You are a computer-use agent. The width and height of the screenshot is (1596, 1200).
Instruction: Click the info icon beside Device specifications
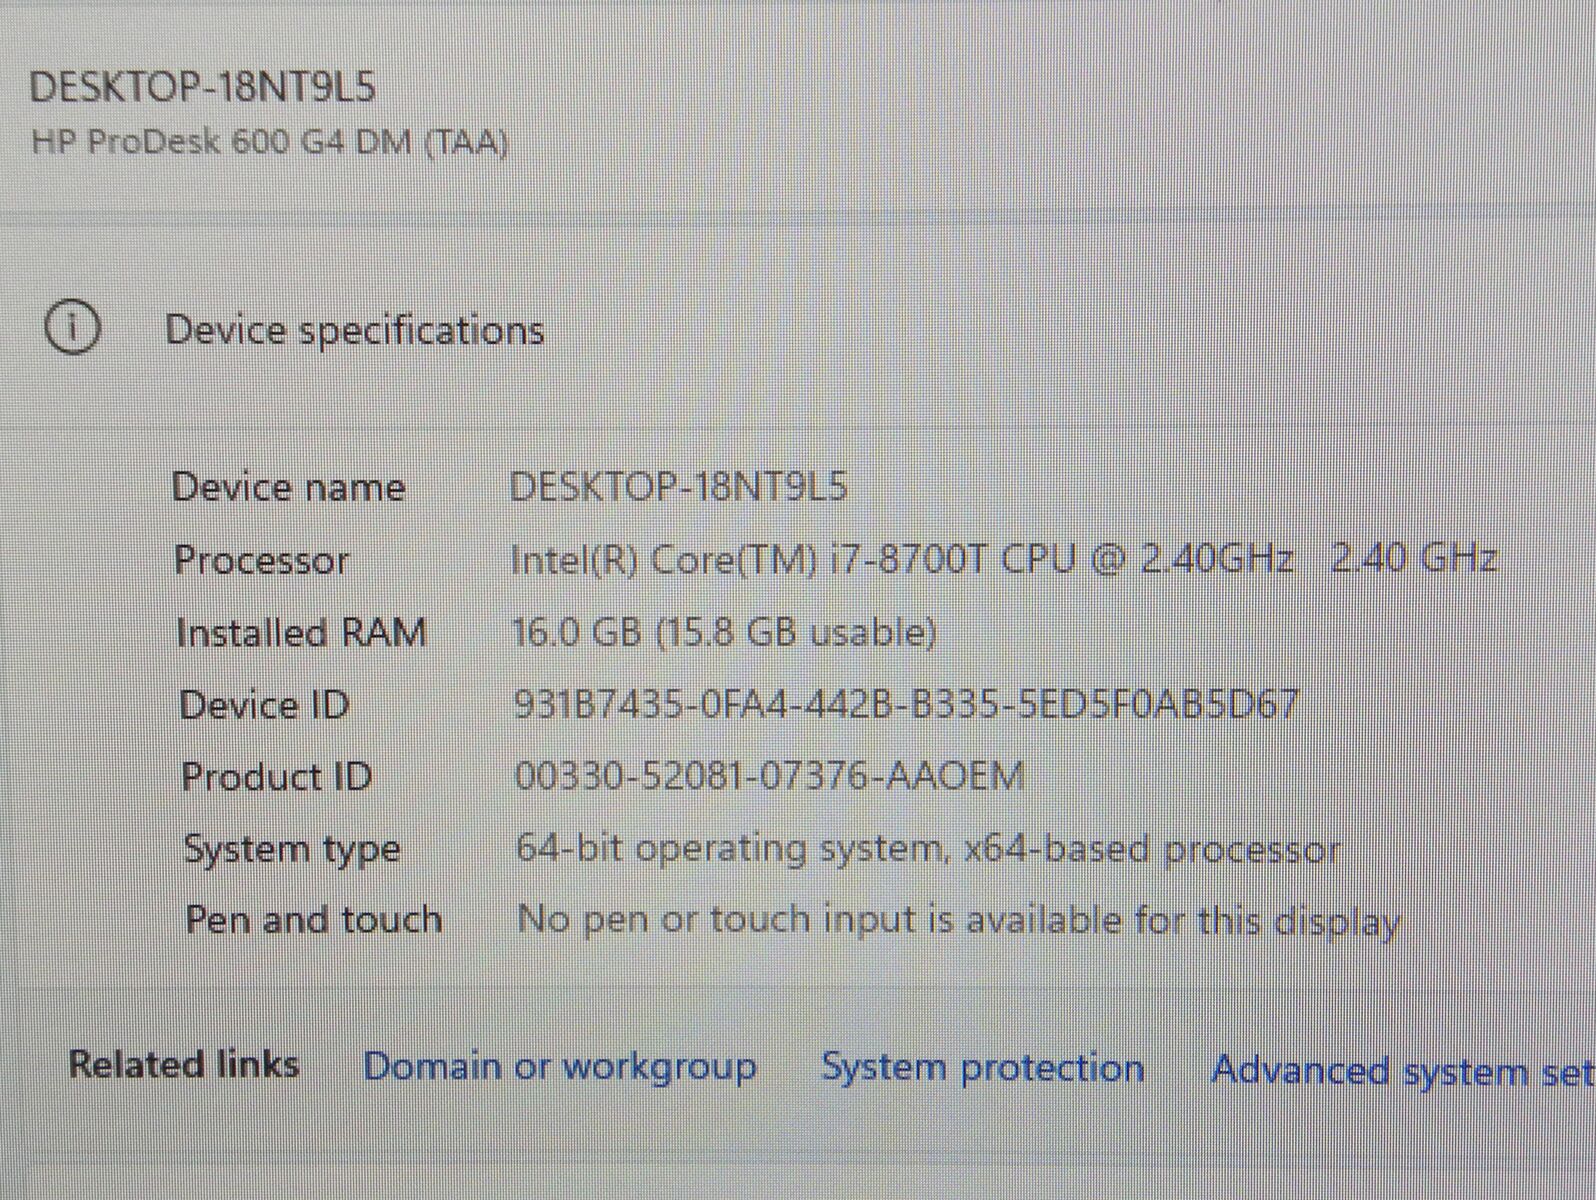72,327
